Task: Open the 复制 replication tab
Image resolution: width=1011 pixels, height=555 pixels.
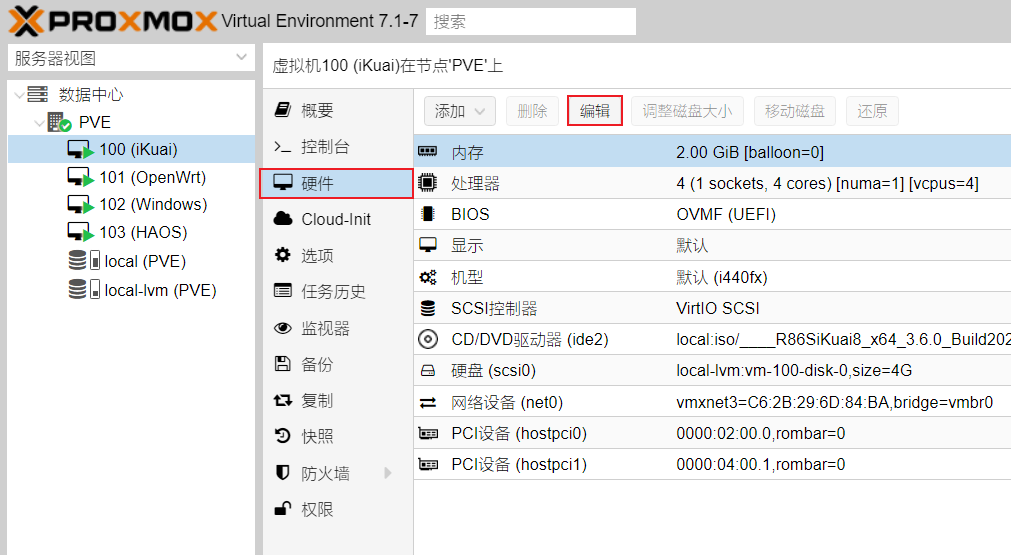Action: (x=337, y=400)
